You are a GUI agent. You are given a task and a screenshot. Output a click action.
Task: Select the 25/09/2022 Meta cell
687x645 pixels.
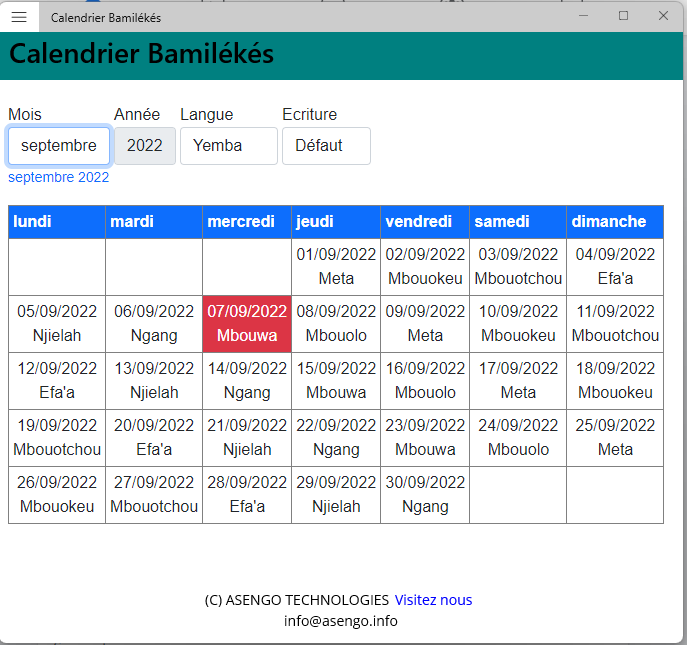(615, 438)
